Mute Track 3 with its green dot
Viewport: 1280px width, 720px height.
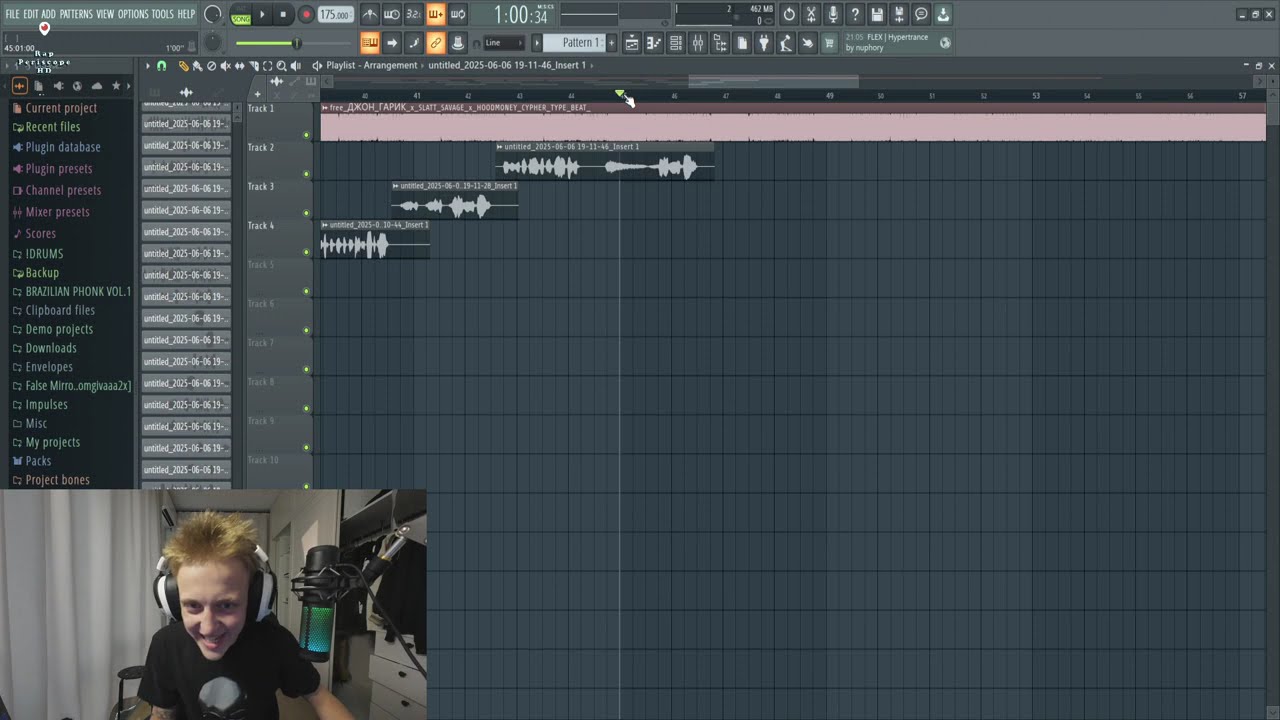click(x=307, y=213)
